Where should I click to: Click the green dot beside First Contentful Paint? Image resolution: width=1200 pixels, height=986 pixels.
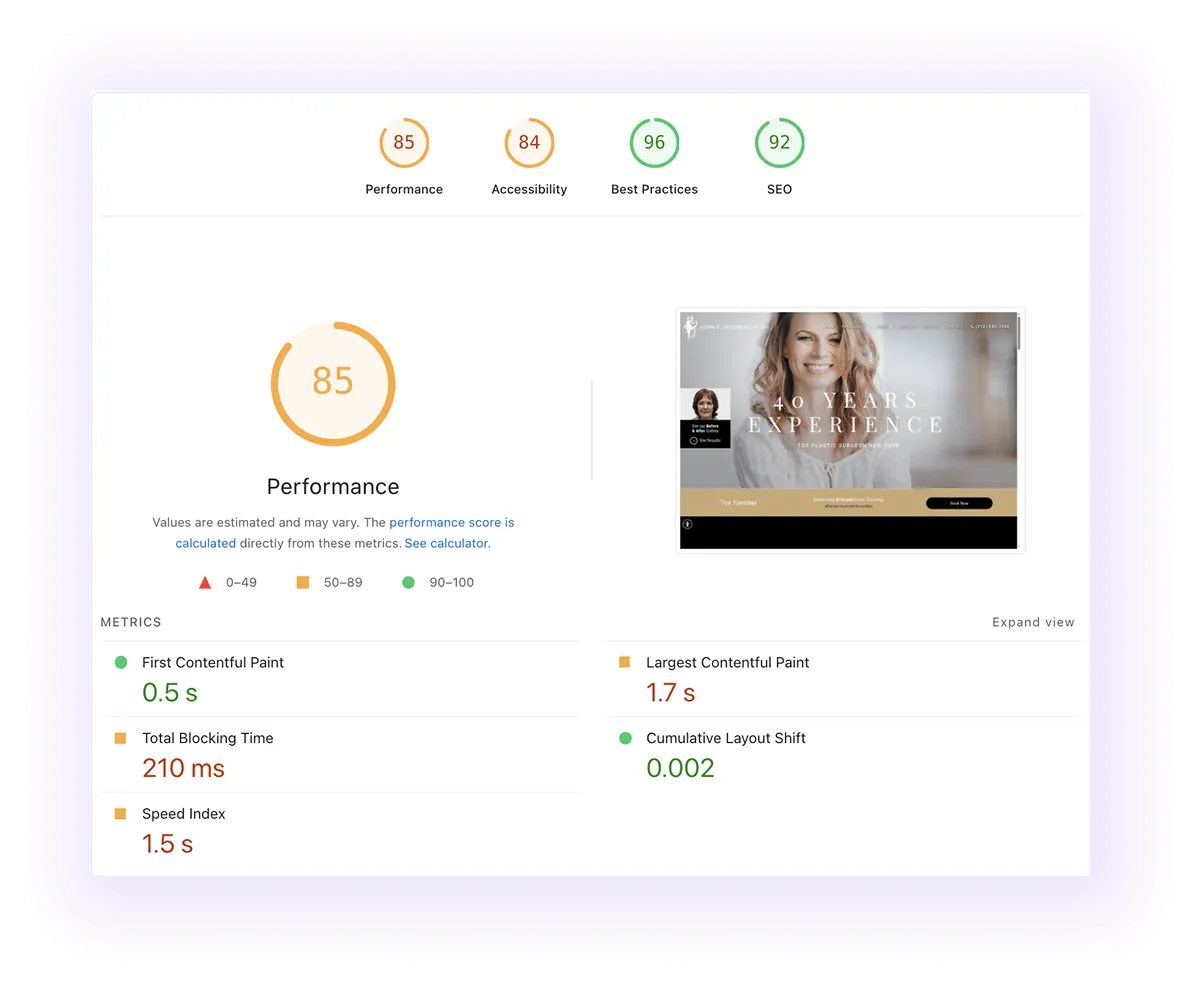tap(122, 662)
